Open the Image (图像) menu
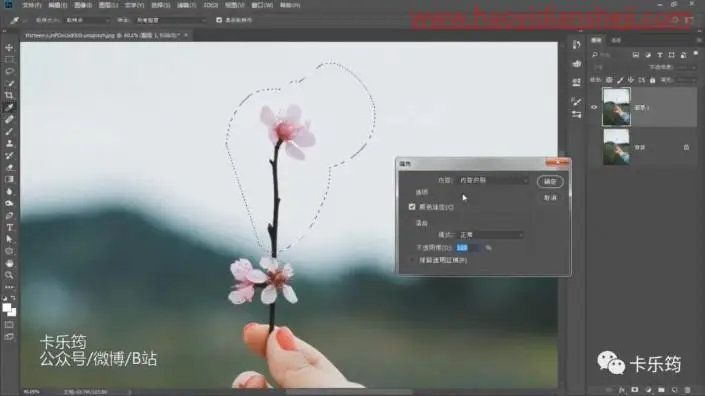 [83, 5]
